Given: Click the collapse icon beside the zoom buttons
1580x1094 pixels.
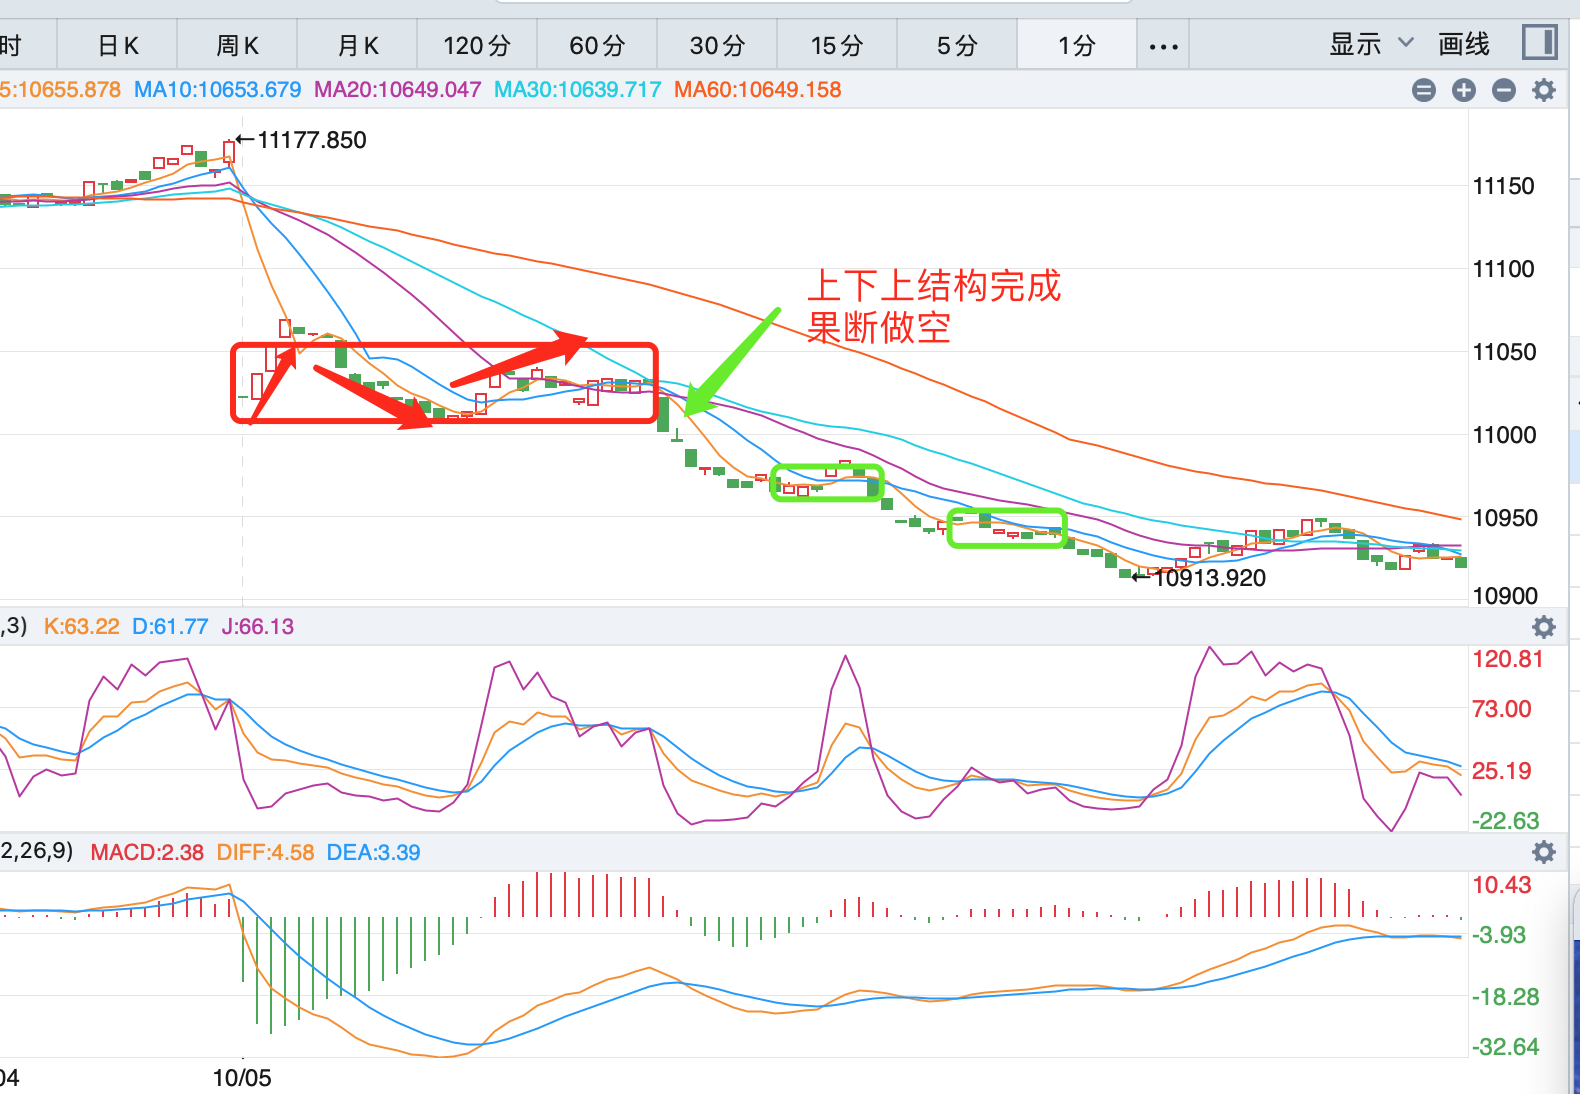Looking at the screenshot, I should (x=1424, y=90).
